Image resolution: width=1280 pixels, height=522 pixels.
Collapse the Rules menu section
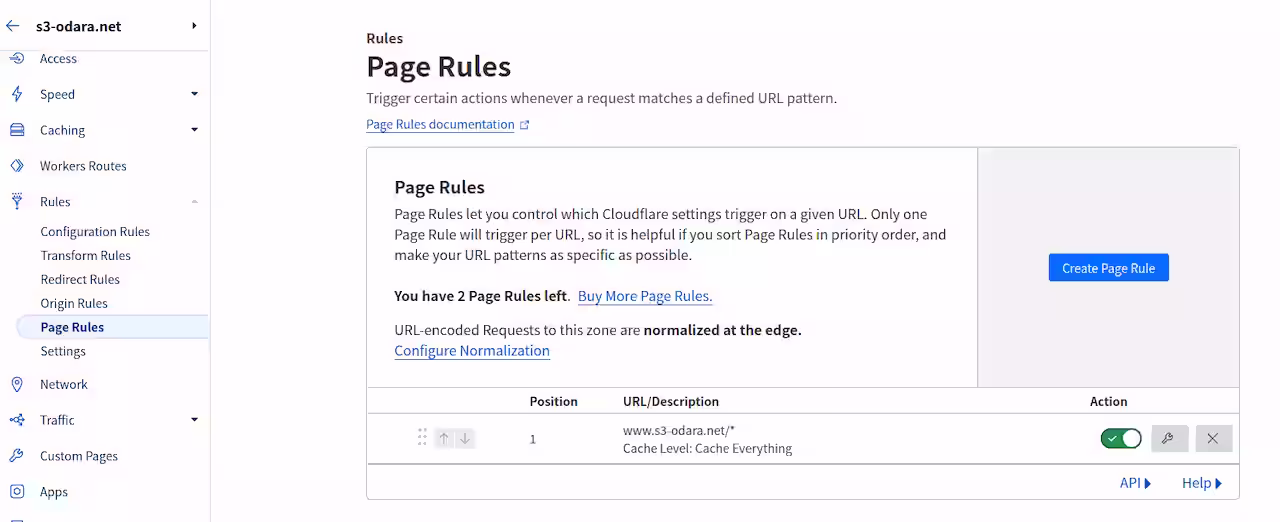click(194, 202)
